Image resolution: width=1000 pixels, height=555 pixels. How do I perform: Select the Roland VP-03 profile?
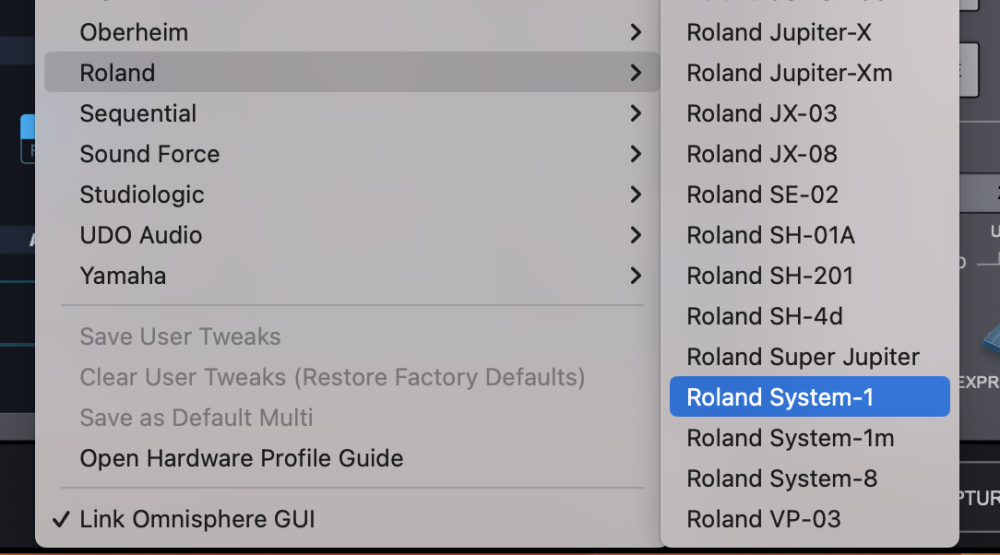(x=763, y=520)
